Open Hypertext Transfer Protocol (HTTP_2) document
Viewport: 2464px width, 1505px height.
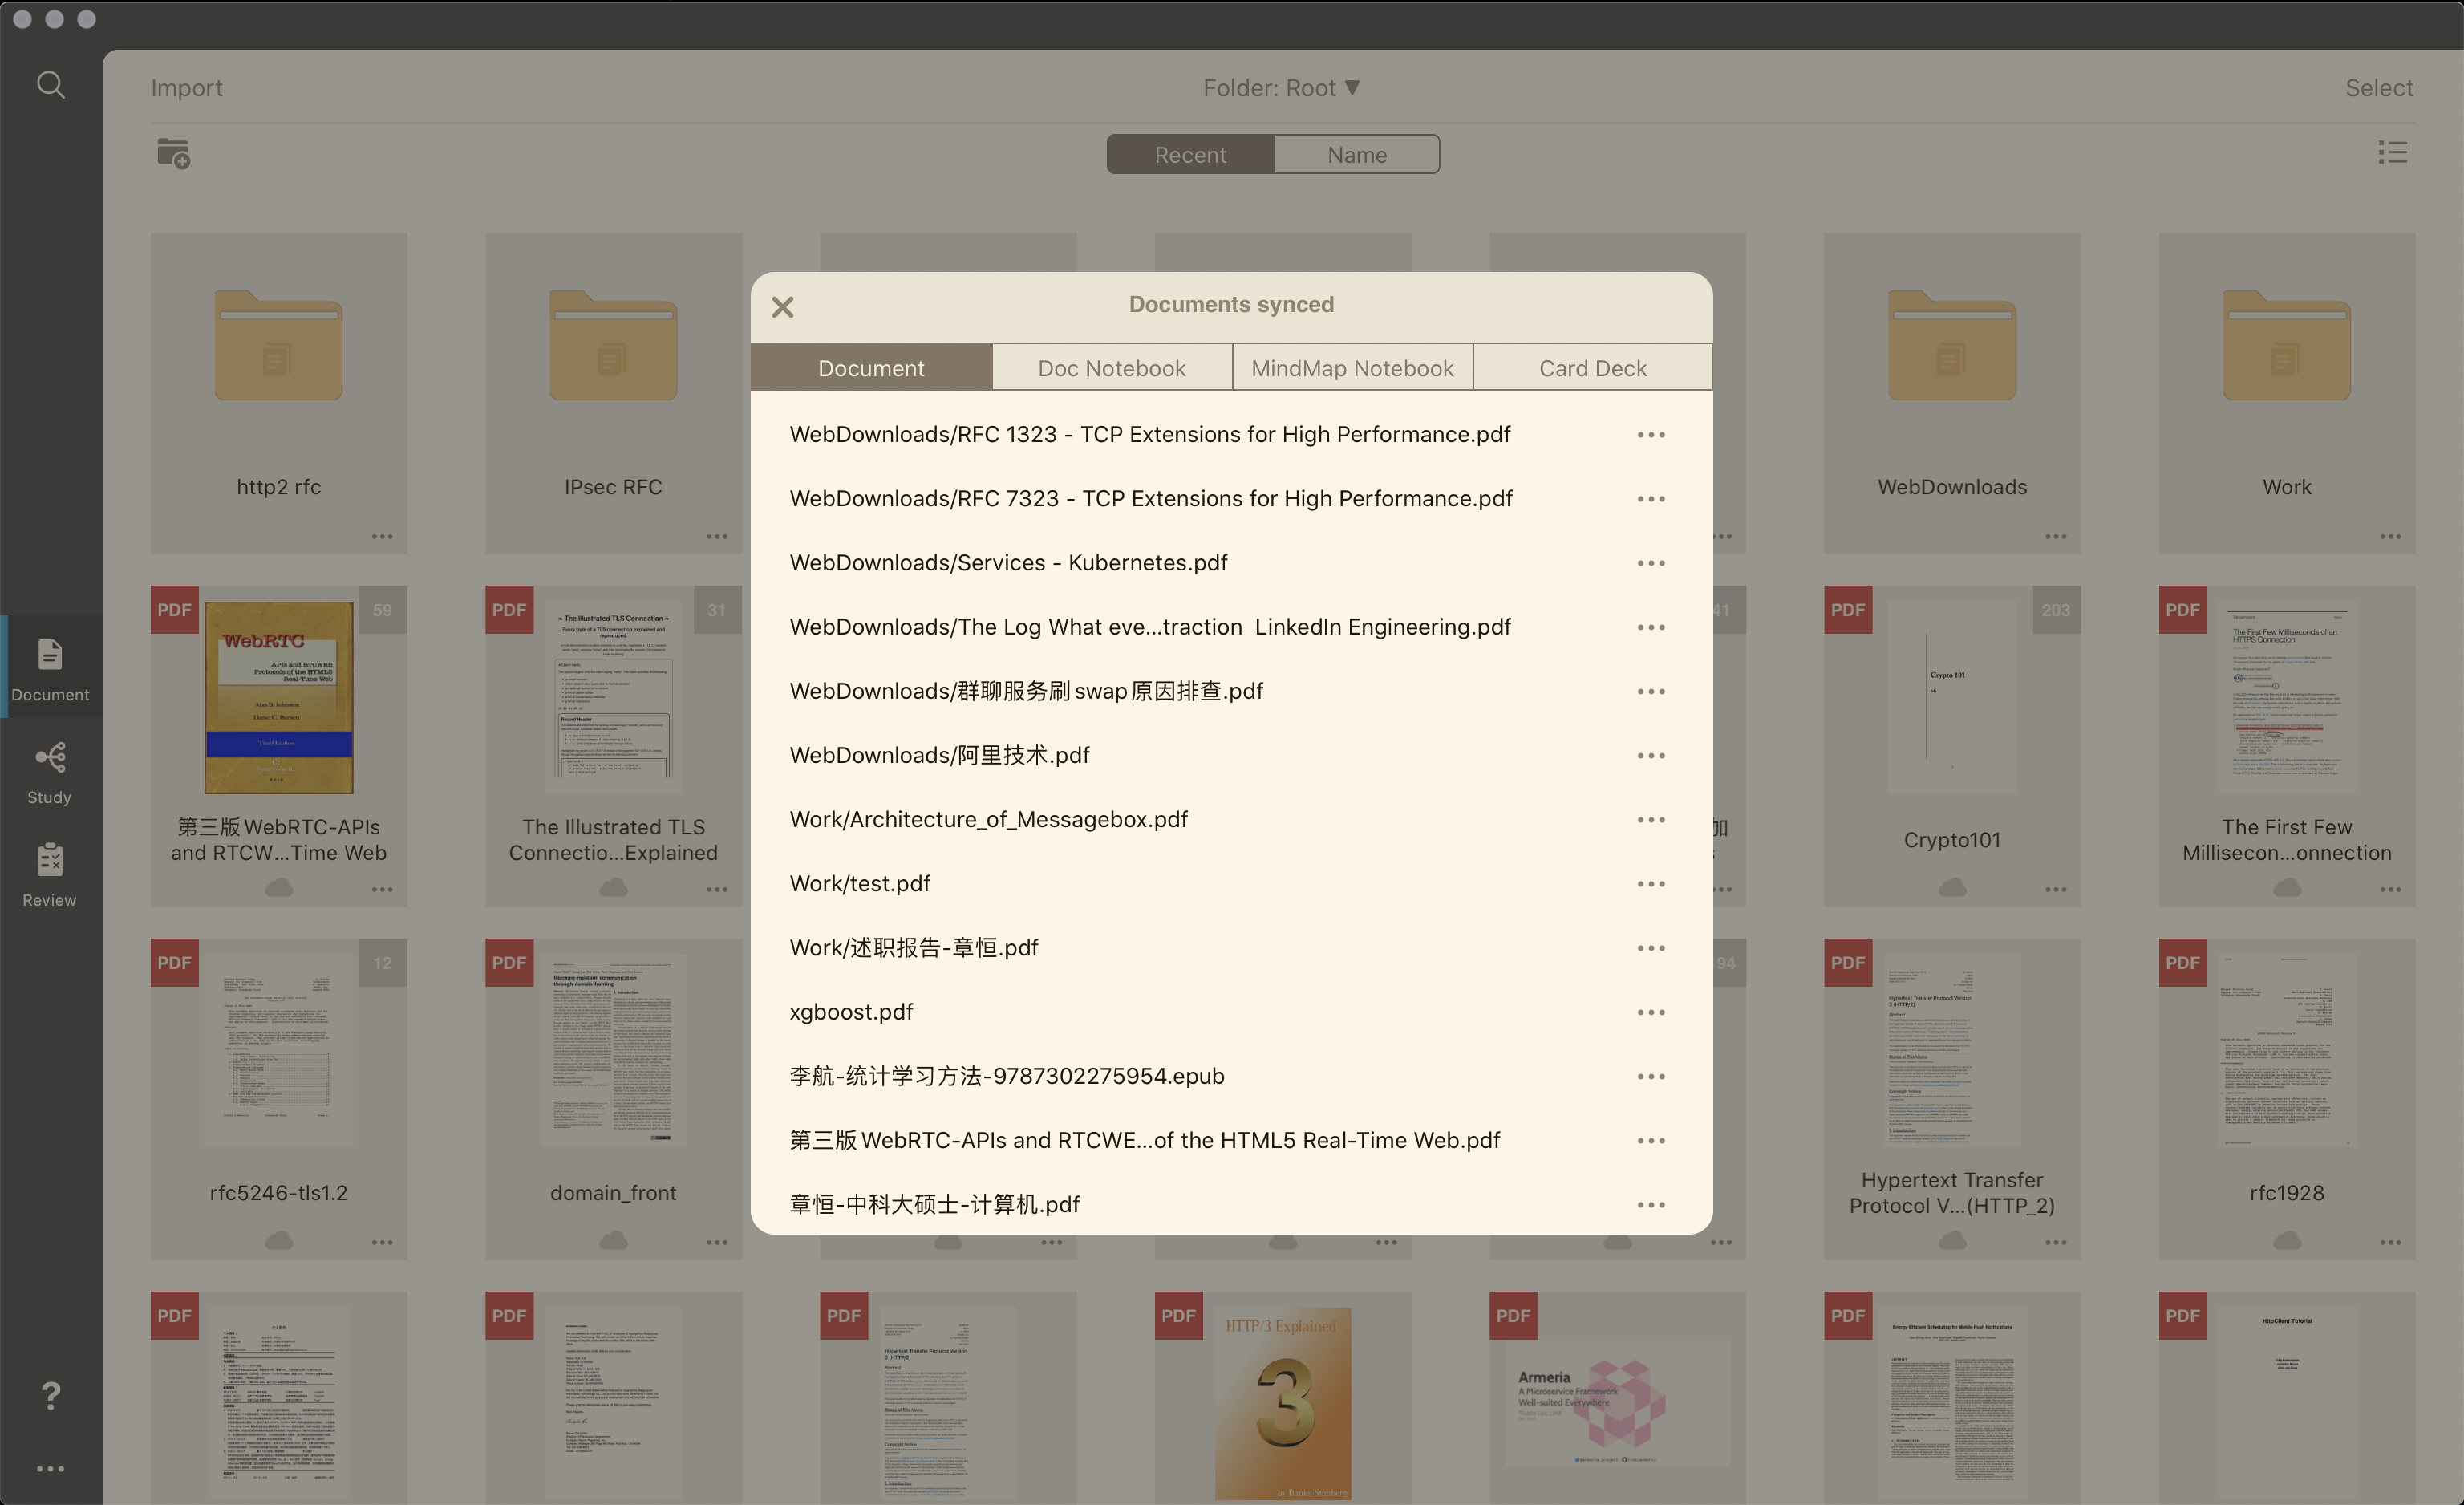point(1952,1050)
